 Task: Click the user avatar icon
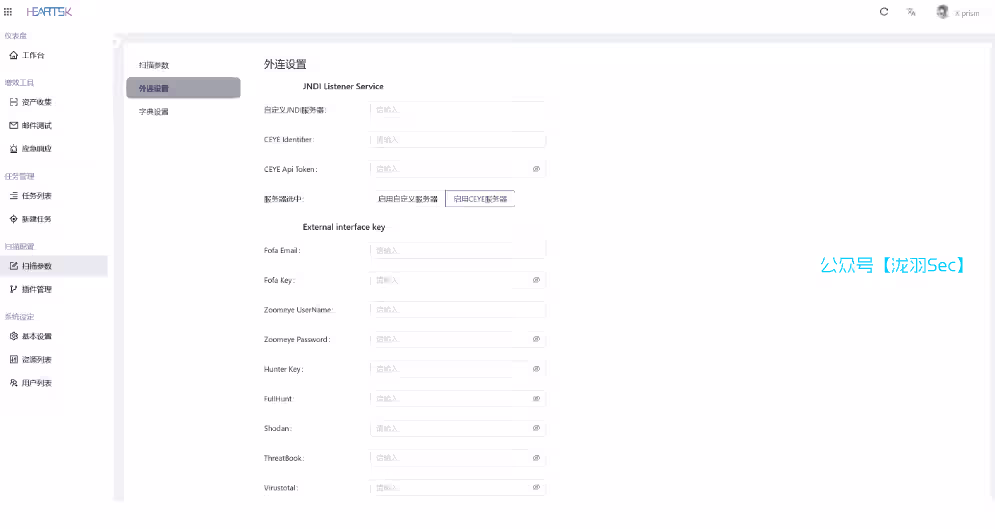click(x=942, y=12)
